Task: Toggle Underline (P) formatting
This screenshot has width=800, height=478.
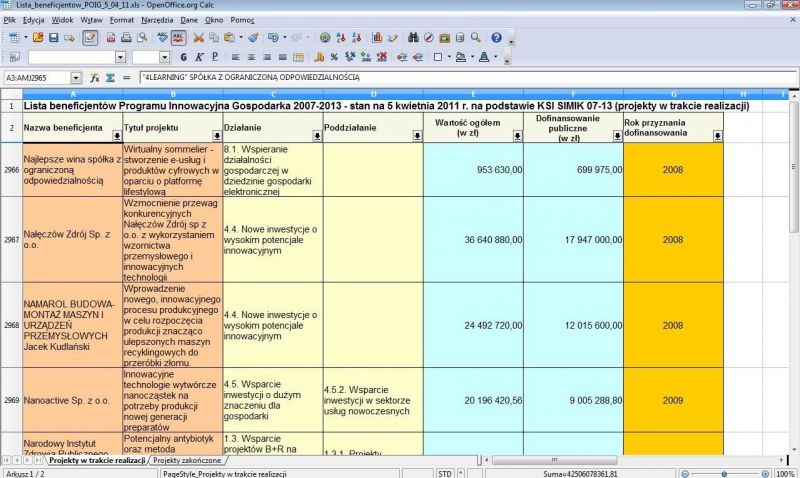Action: click(215, 57)
